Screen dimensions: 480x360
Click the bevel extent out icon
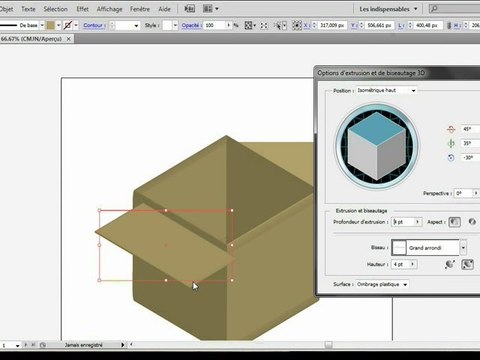450,264
